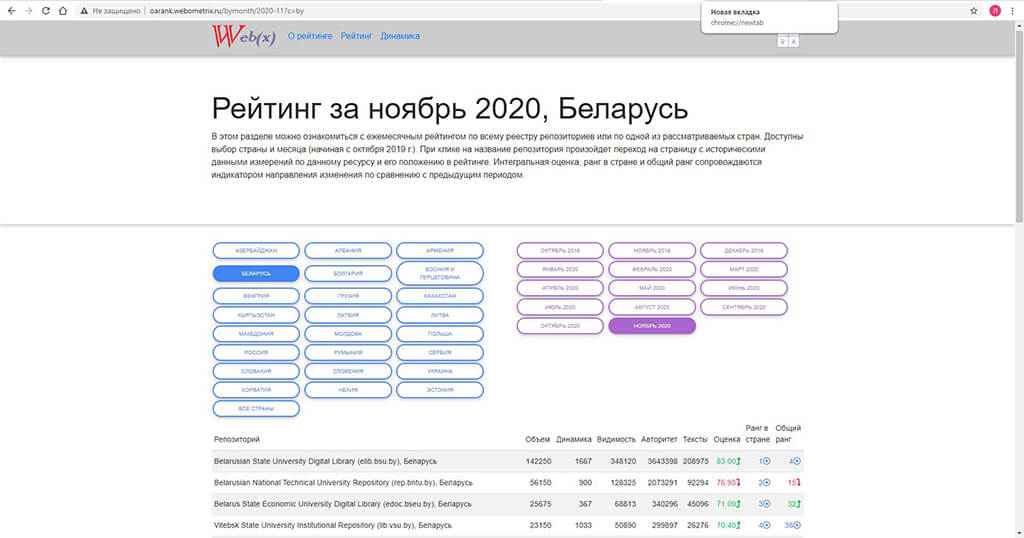The width and height of the screenshot is (1024, 538).
Task: Select month Август 2020
Action: click(652, 307)
